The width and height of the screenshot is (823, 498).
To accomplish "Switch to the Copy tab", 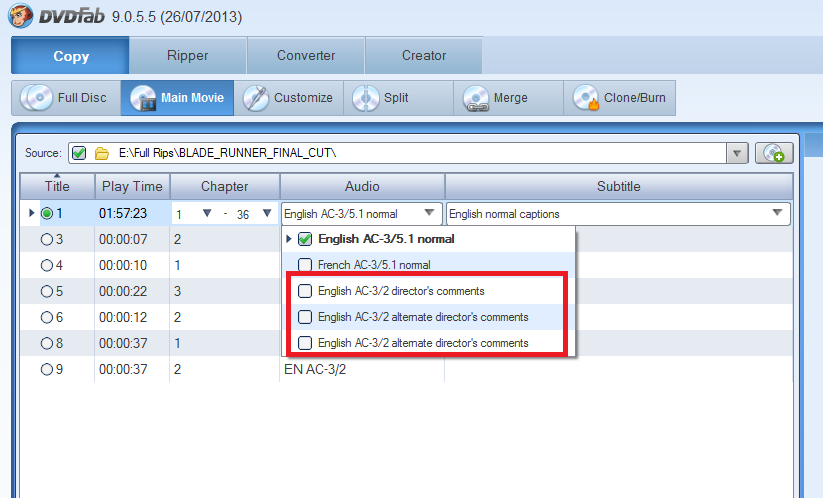I will pyautogui.click(x=70, y=56).
